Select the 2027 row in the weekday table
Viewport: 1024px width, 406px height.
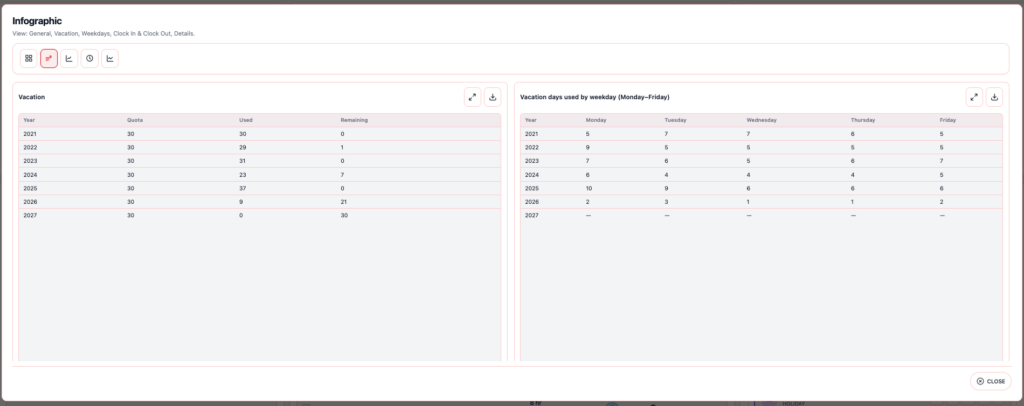(x=760, y=215)
